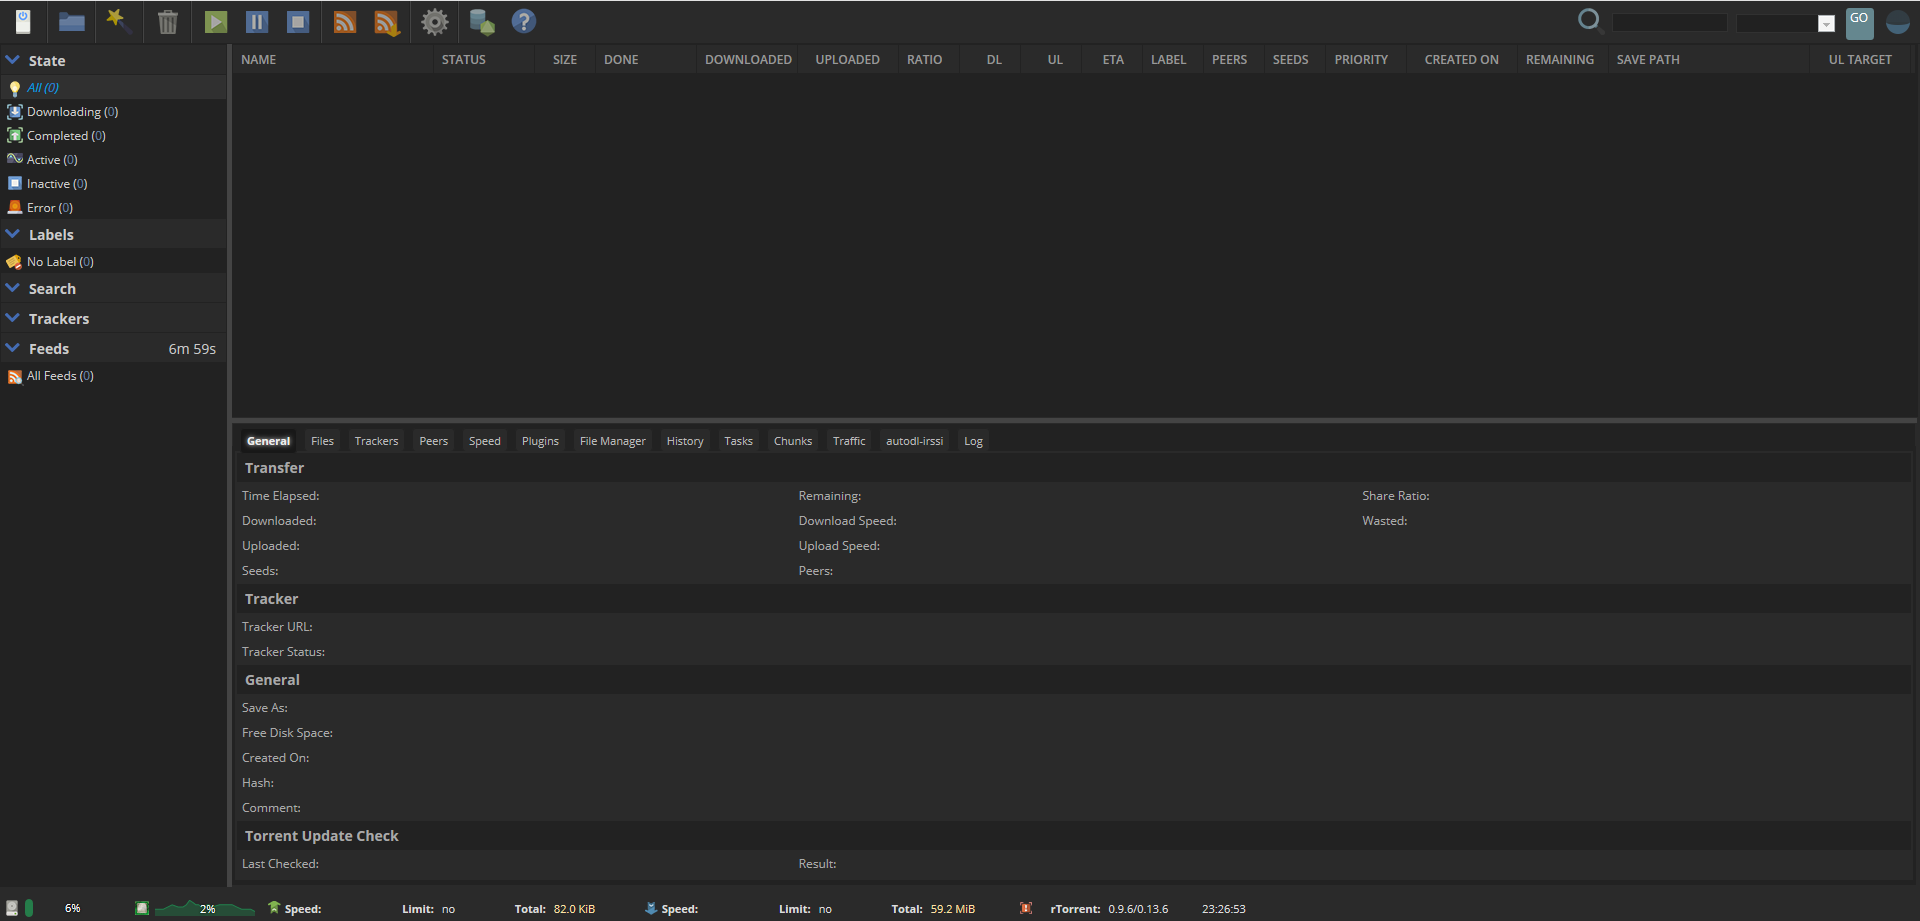Click the CPU load graph in status bar

[205, 908]
